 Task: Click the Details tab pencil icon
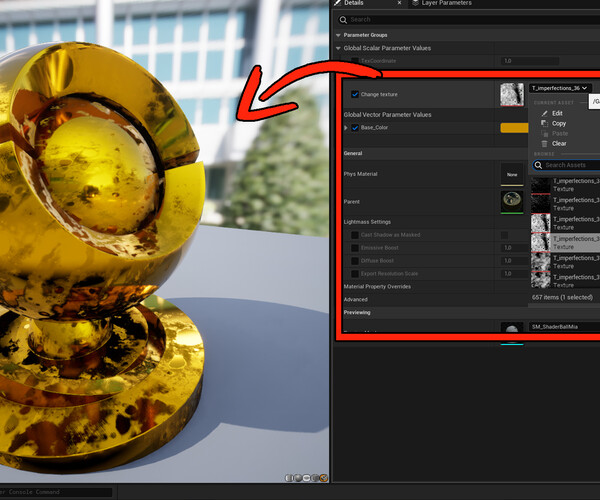coord(338,3)
